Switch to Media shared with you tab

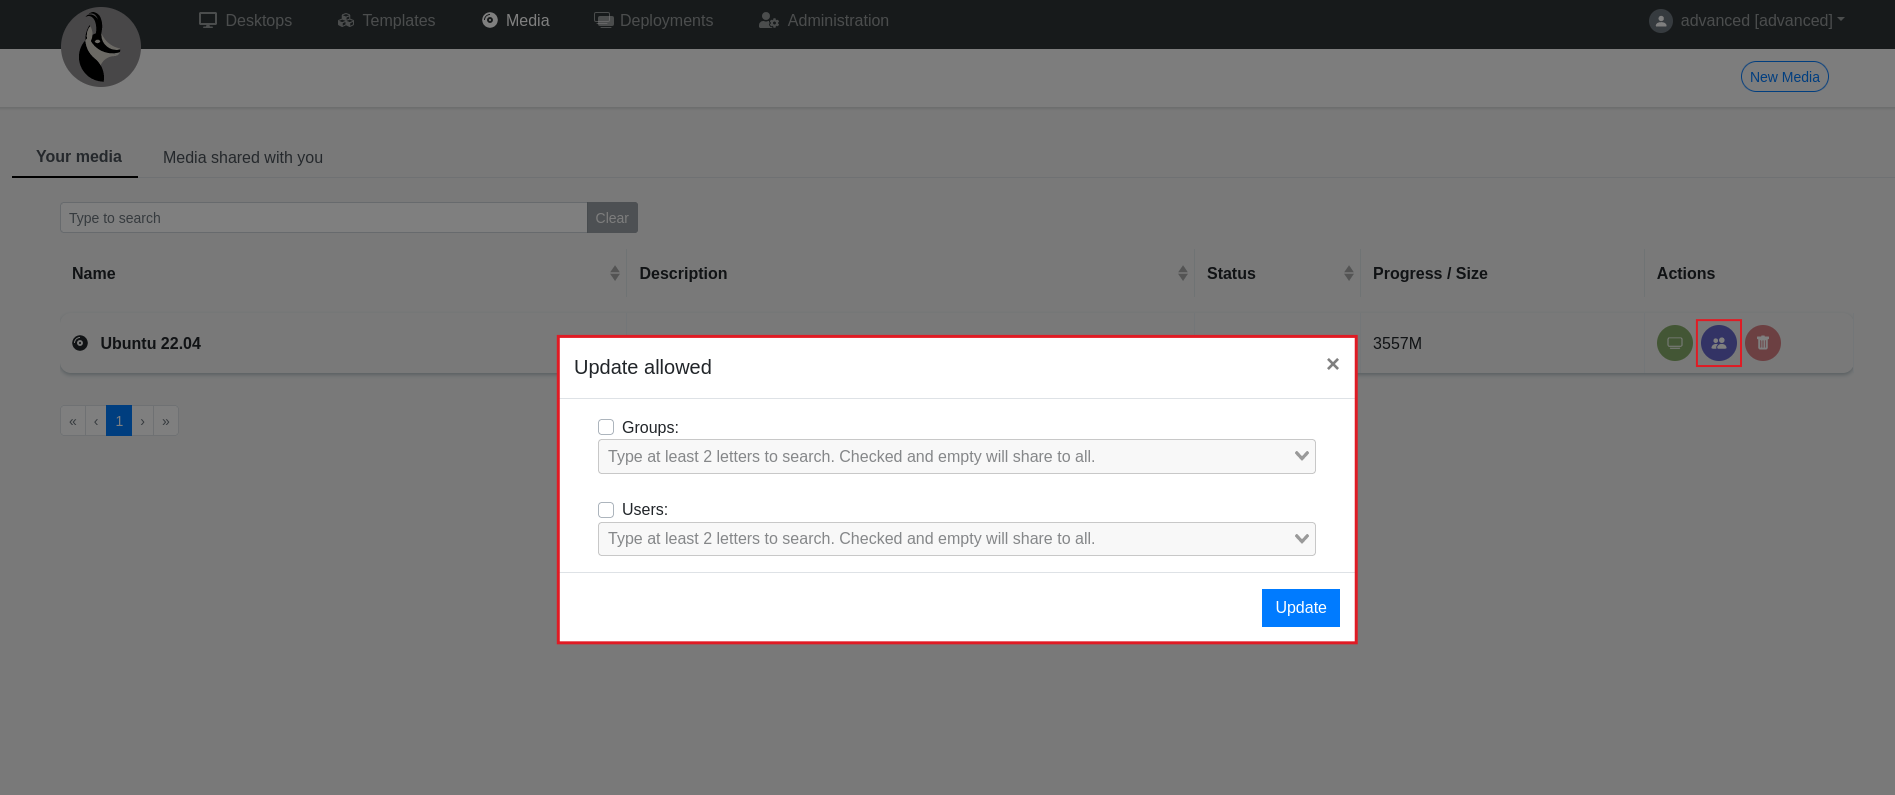[243, 157]
